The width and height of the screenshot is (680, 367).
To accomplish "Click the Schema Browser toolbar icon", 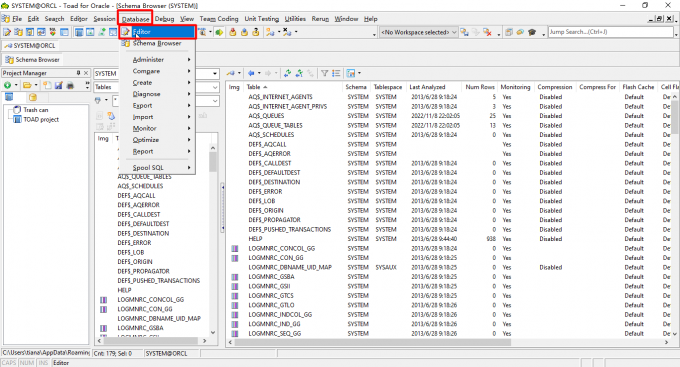I will [x=18, y=32].
